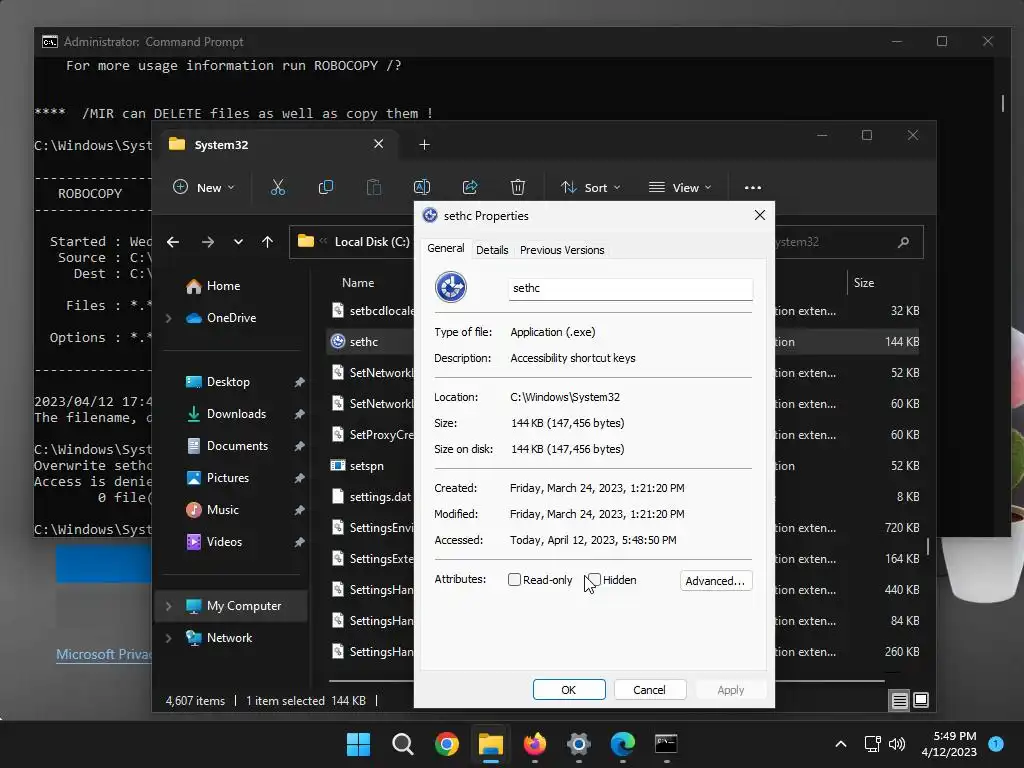1024x768 pixels.
Task: Go up one folder level with up arrow
Action: click(x=267, y=242)
